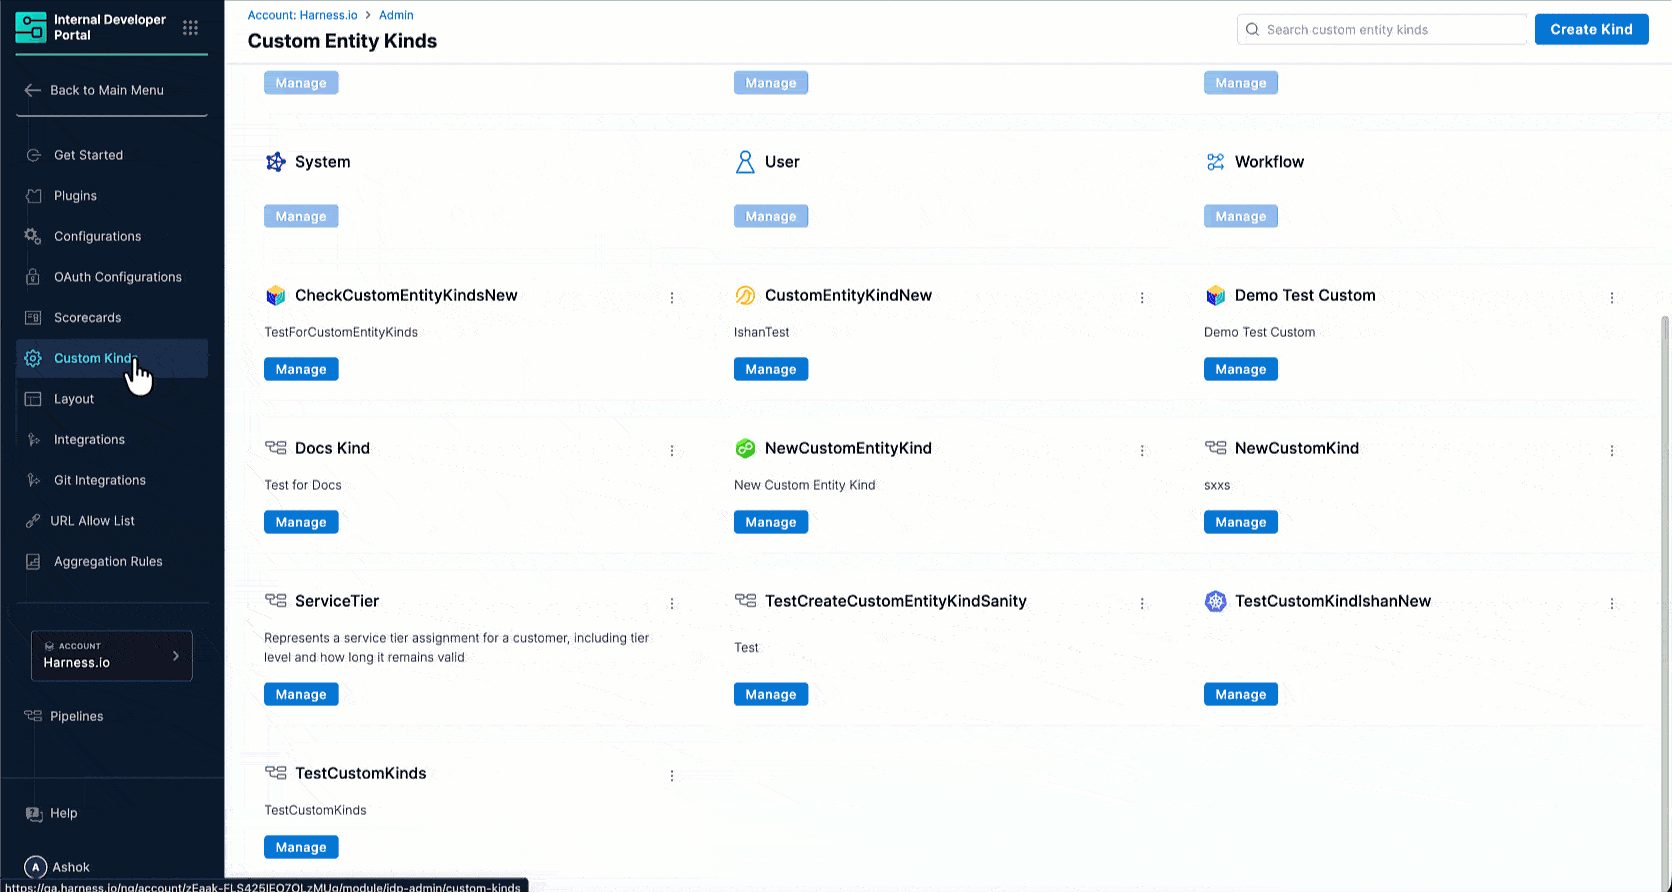Click the NewCustomEntityKind green icon
The height and width of the screenshot is (892, 1672).
[745, 449]
